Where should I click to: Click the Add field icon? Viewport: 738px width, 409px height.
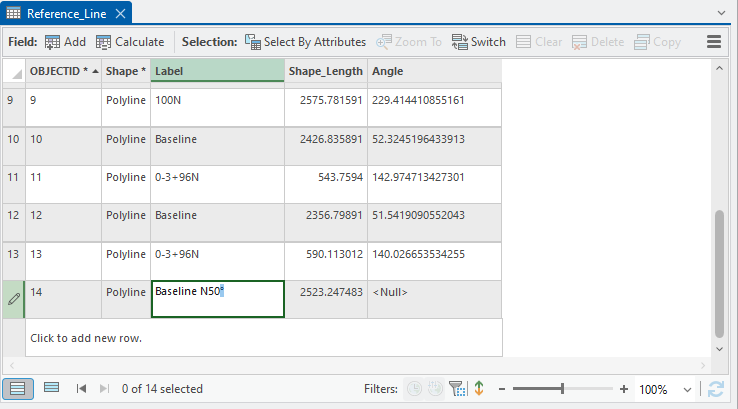click(x=65, y=42)
